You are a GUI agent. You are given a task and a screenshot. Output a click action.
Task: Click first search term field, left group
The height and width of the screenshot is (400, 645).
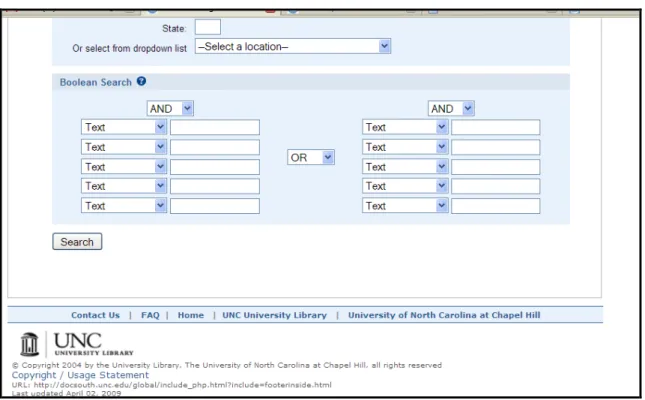tap(215, 127)
